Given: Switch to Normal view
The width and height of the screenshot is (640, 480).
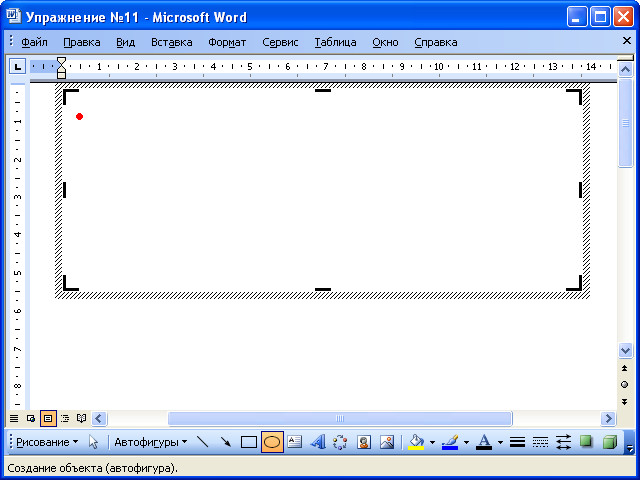Looking at the screenshot, I should point(14,418).
